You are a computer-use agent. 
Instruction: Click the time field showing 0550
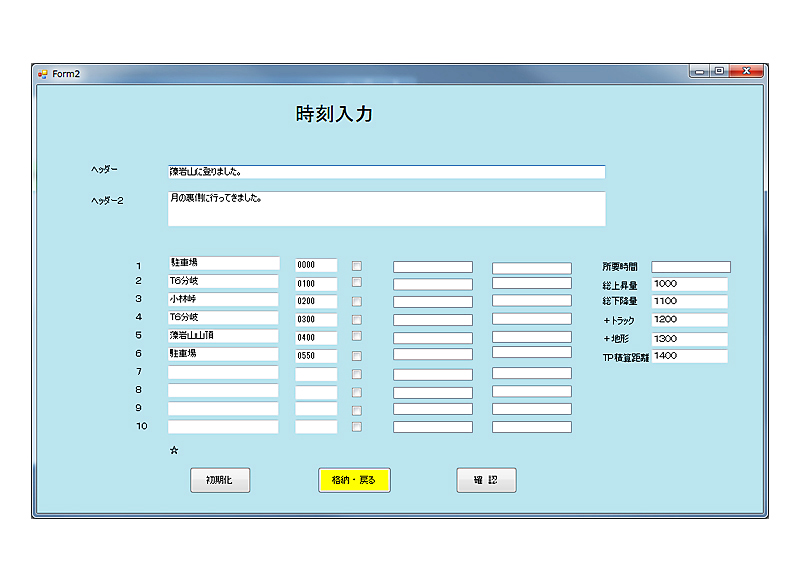coord(316,355)
